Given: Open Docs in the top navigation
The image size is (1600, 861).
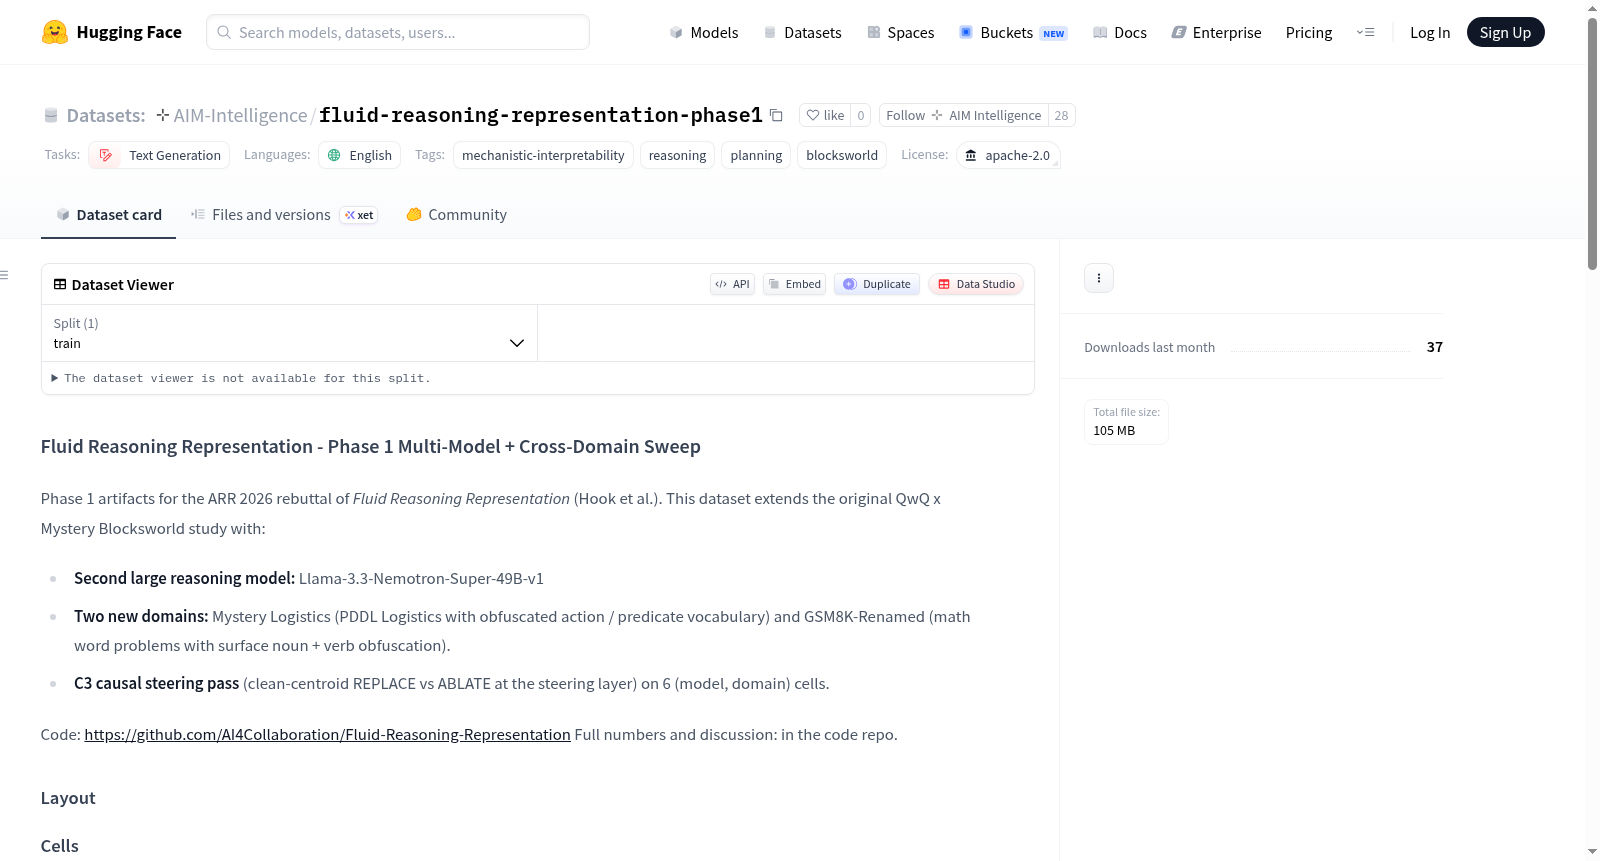Looking at the screenshot, I should [x=1119, y=32].
